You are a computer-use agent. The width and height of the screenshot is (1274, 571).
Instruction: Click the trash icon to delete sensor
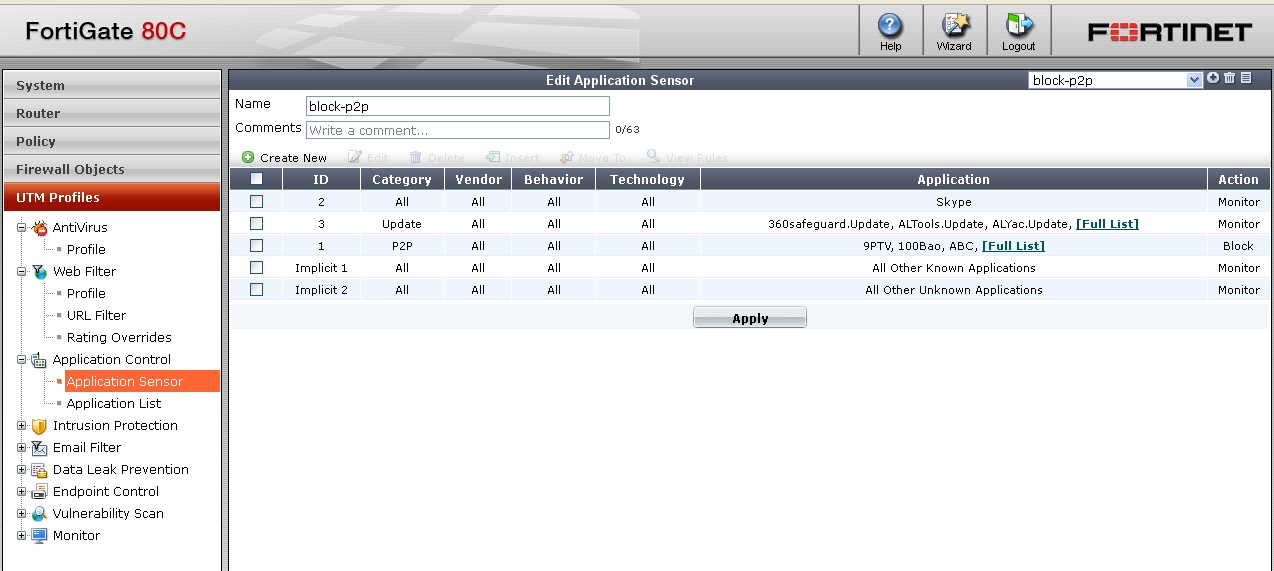tap(1229, 78)
